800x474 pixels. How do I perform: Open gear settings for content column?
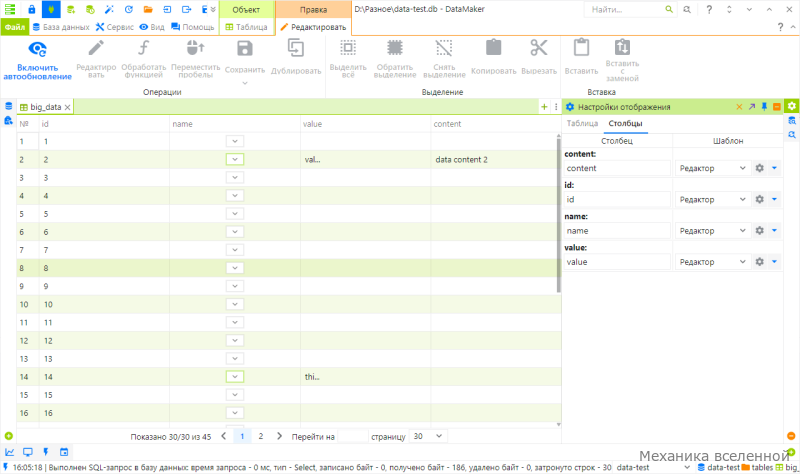(x=760, y=168)
